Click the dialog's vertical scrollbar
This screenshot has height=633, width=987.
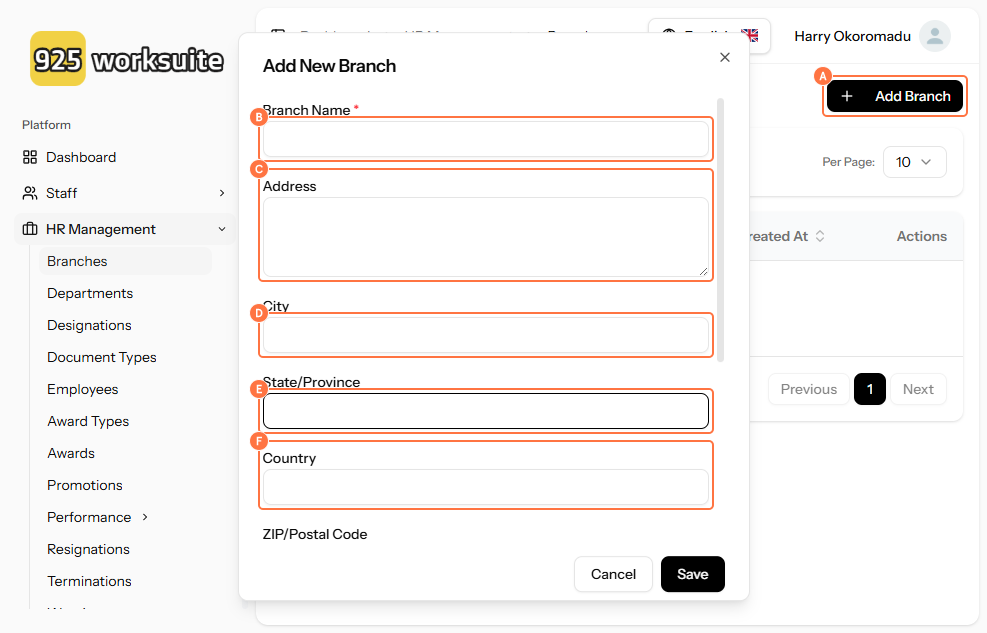[x=721, y=230]
